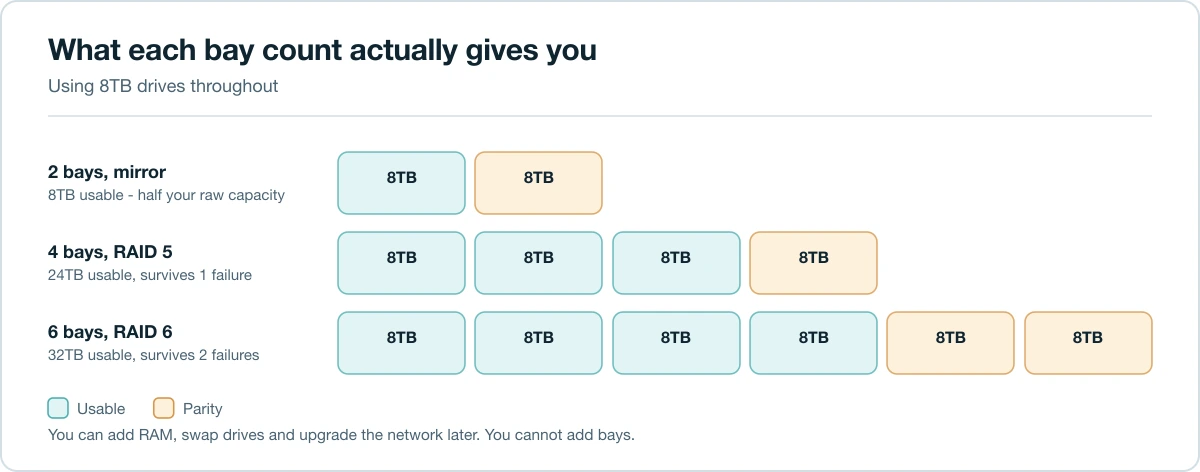Click the Usable legend color swatch
1200x472 pixels.
[58, 408]
